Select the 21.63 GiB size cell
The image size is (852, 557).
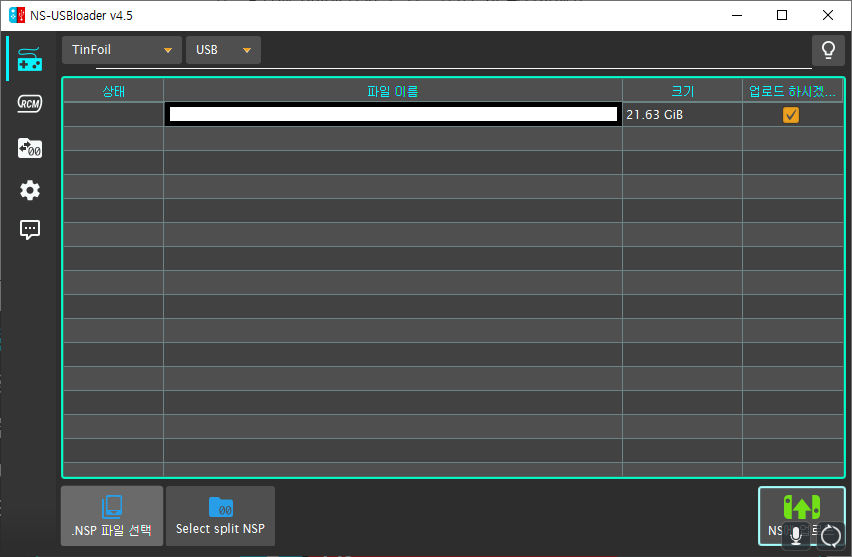pyautogui.click(x=682, y=115)
